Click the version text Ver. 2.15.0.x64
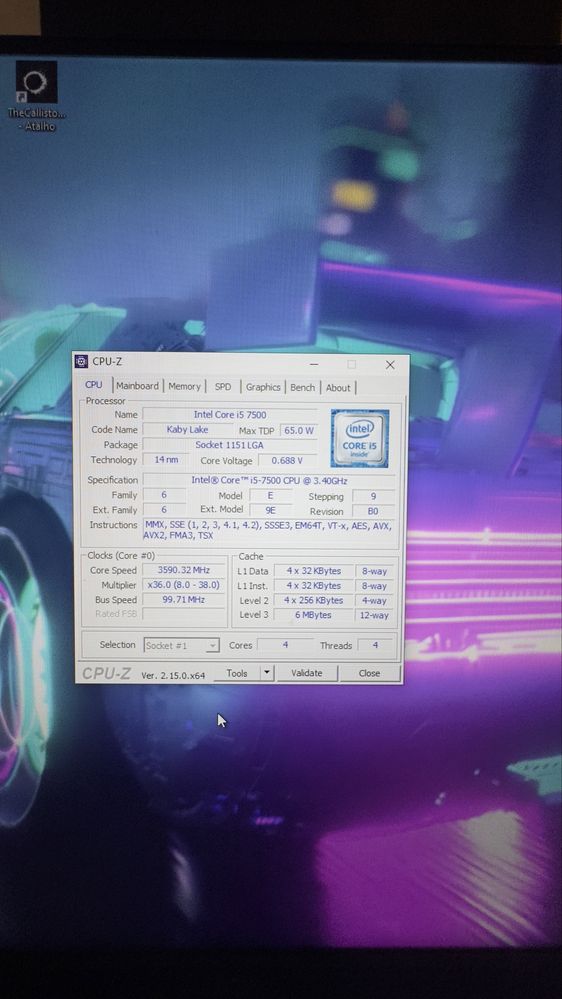Viewport: 562px width, 999px height. point(173,675)
